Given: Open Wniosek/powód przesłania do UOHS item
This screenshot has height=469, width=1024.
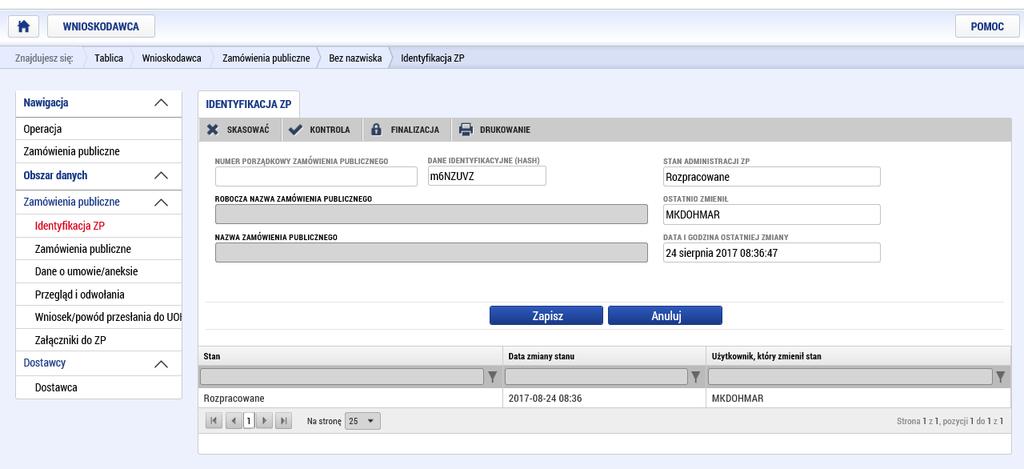Looking at the screenshot, I should point(99,317).
